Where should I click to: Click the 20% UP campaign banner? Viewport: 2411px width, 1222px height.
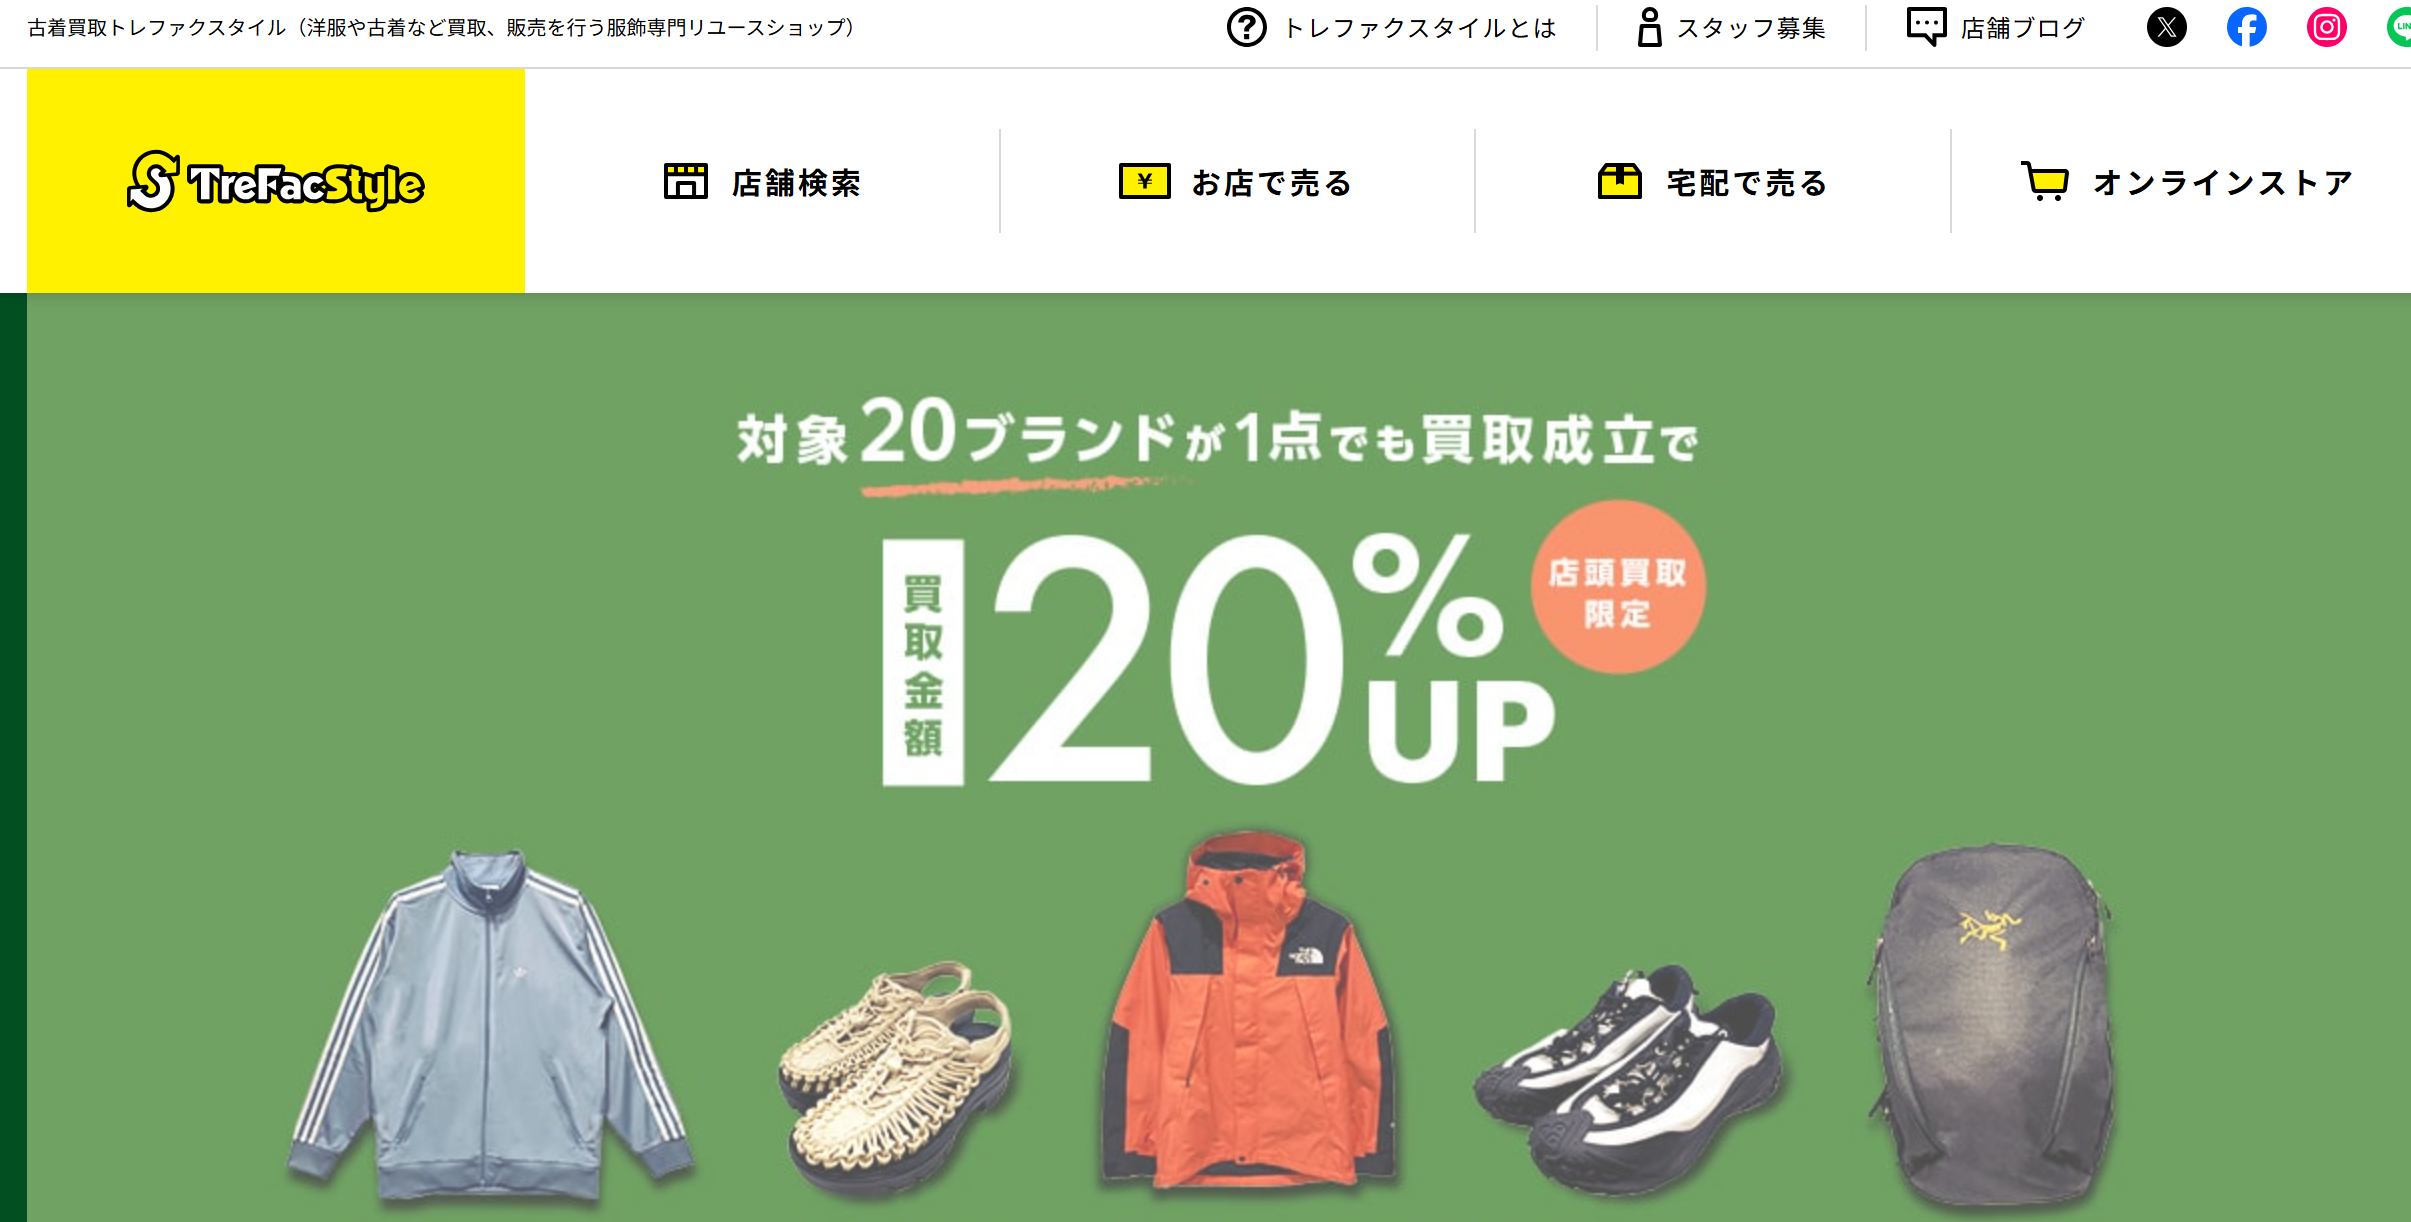pos(1219,757)
